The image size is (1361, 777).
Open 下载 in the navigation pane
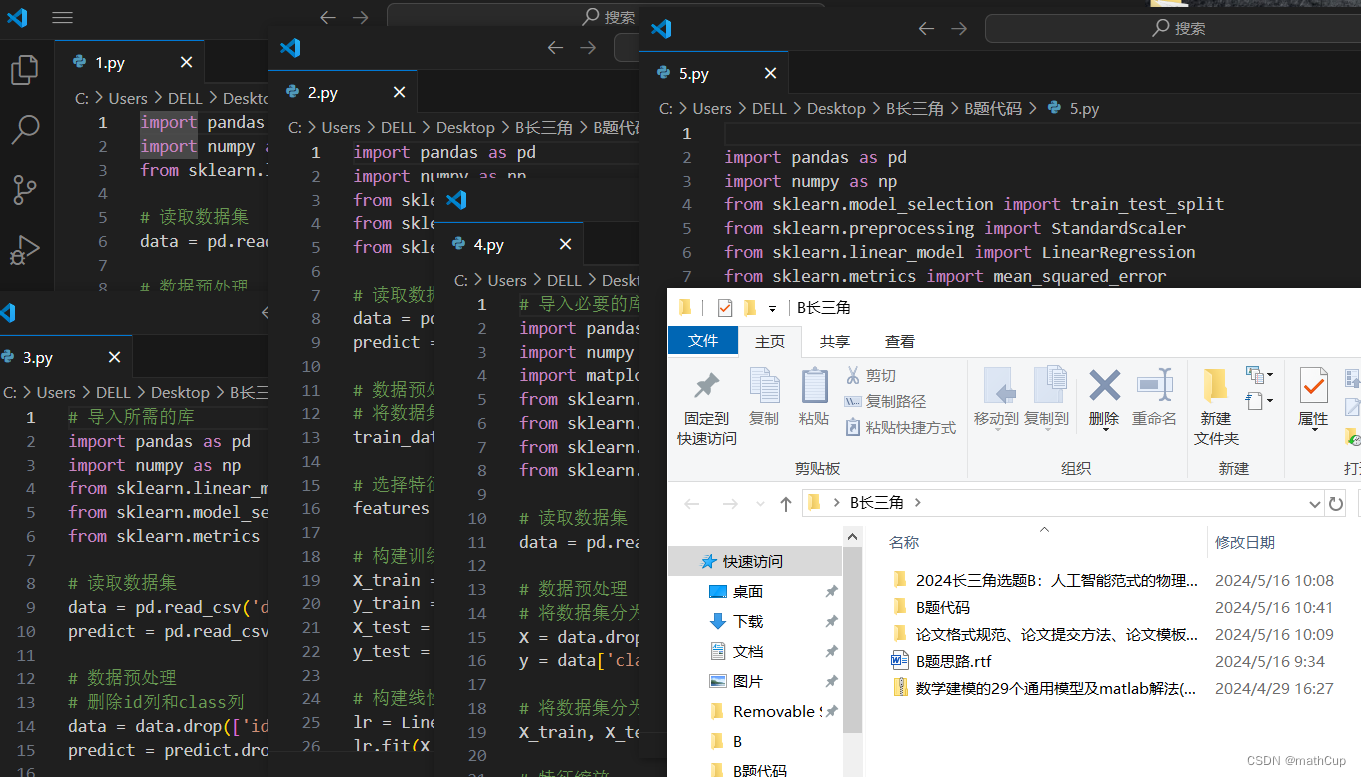748,621
